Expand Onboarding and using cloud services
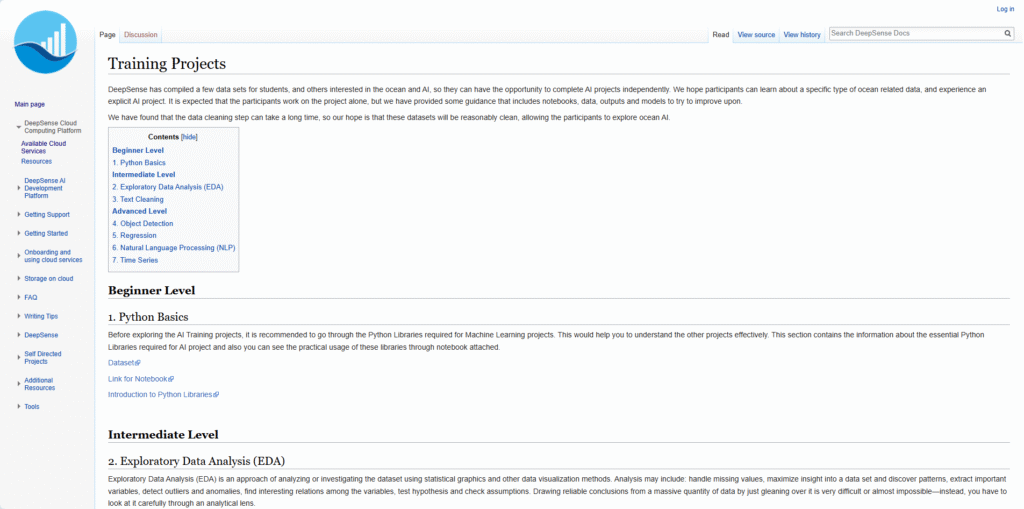The height and width of the screenshot is (509, 1024). pyautogui.click(x=19, y=256)
